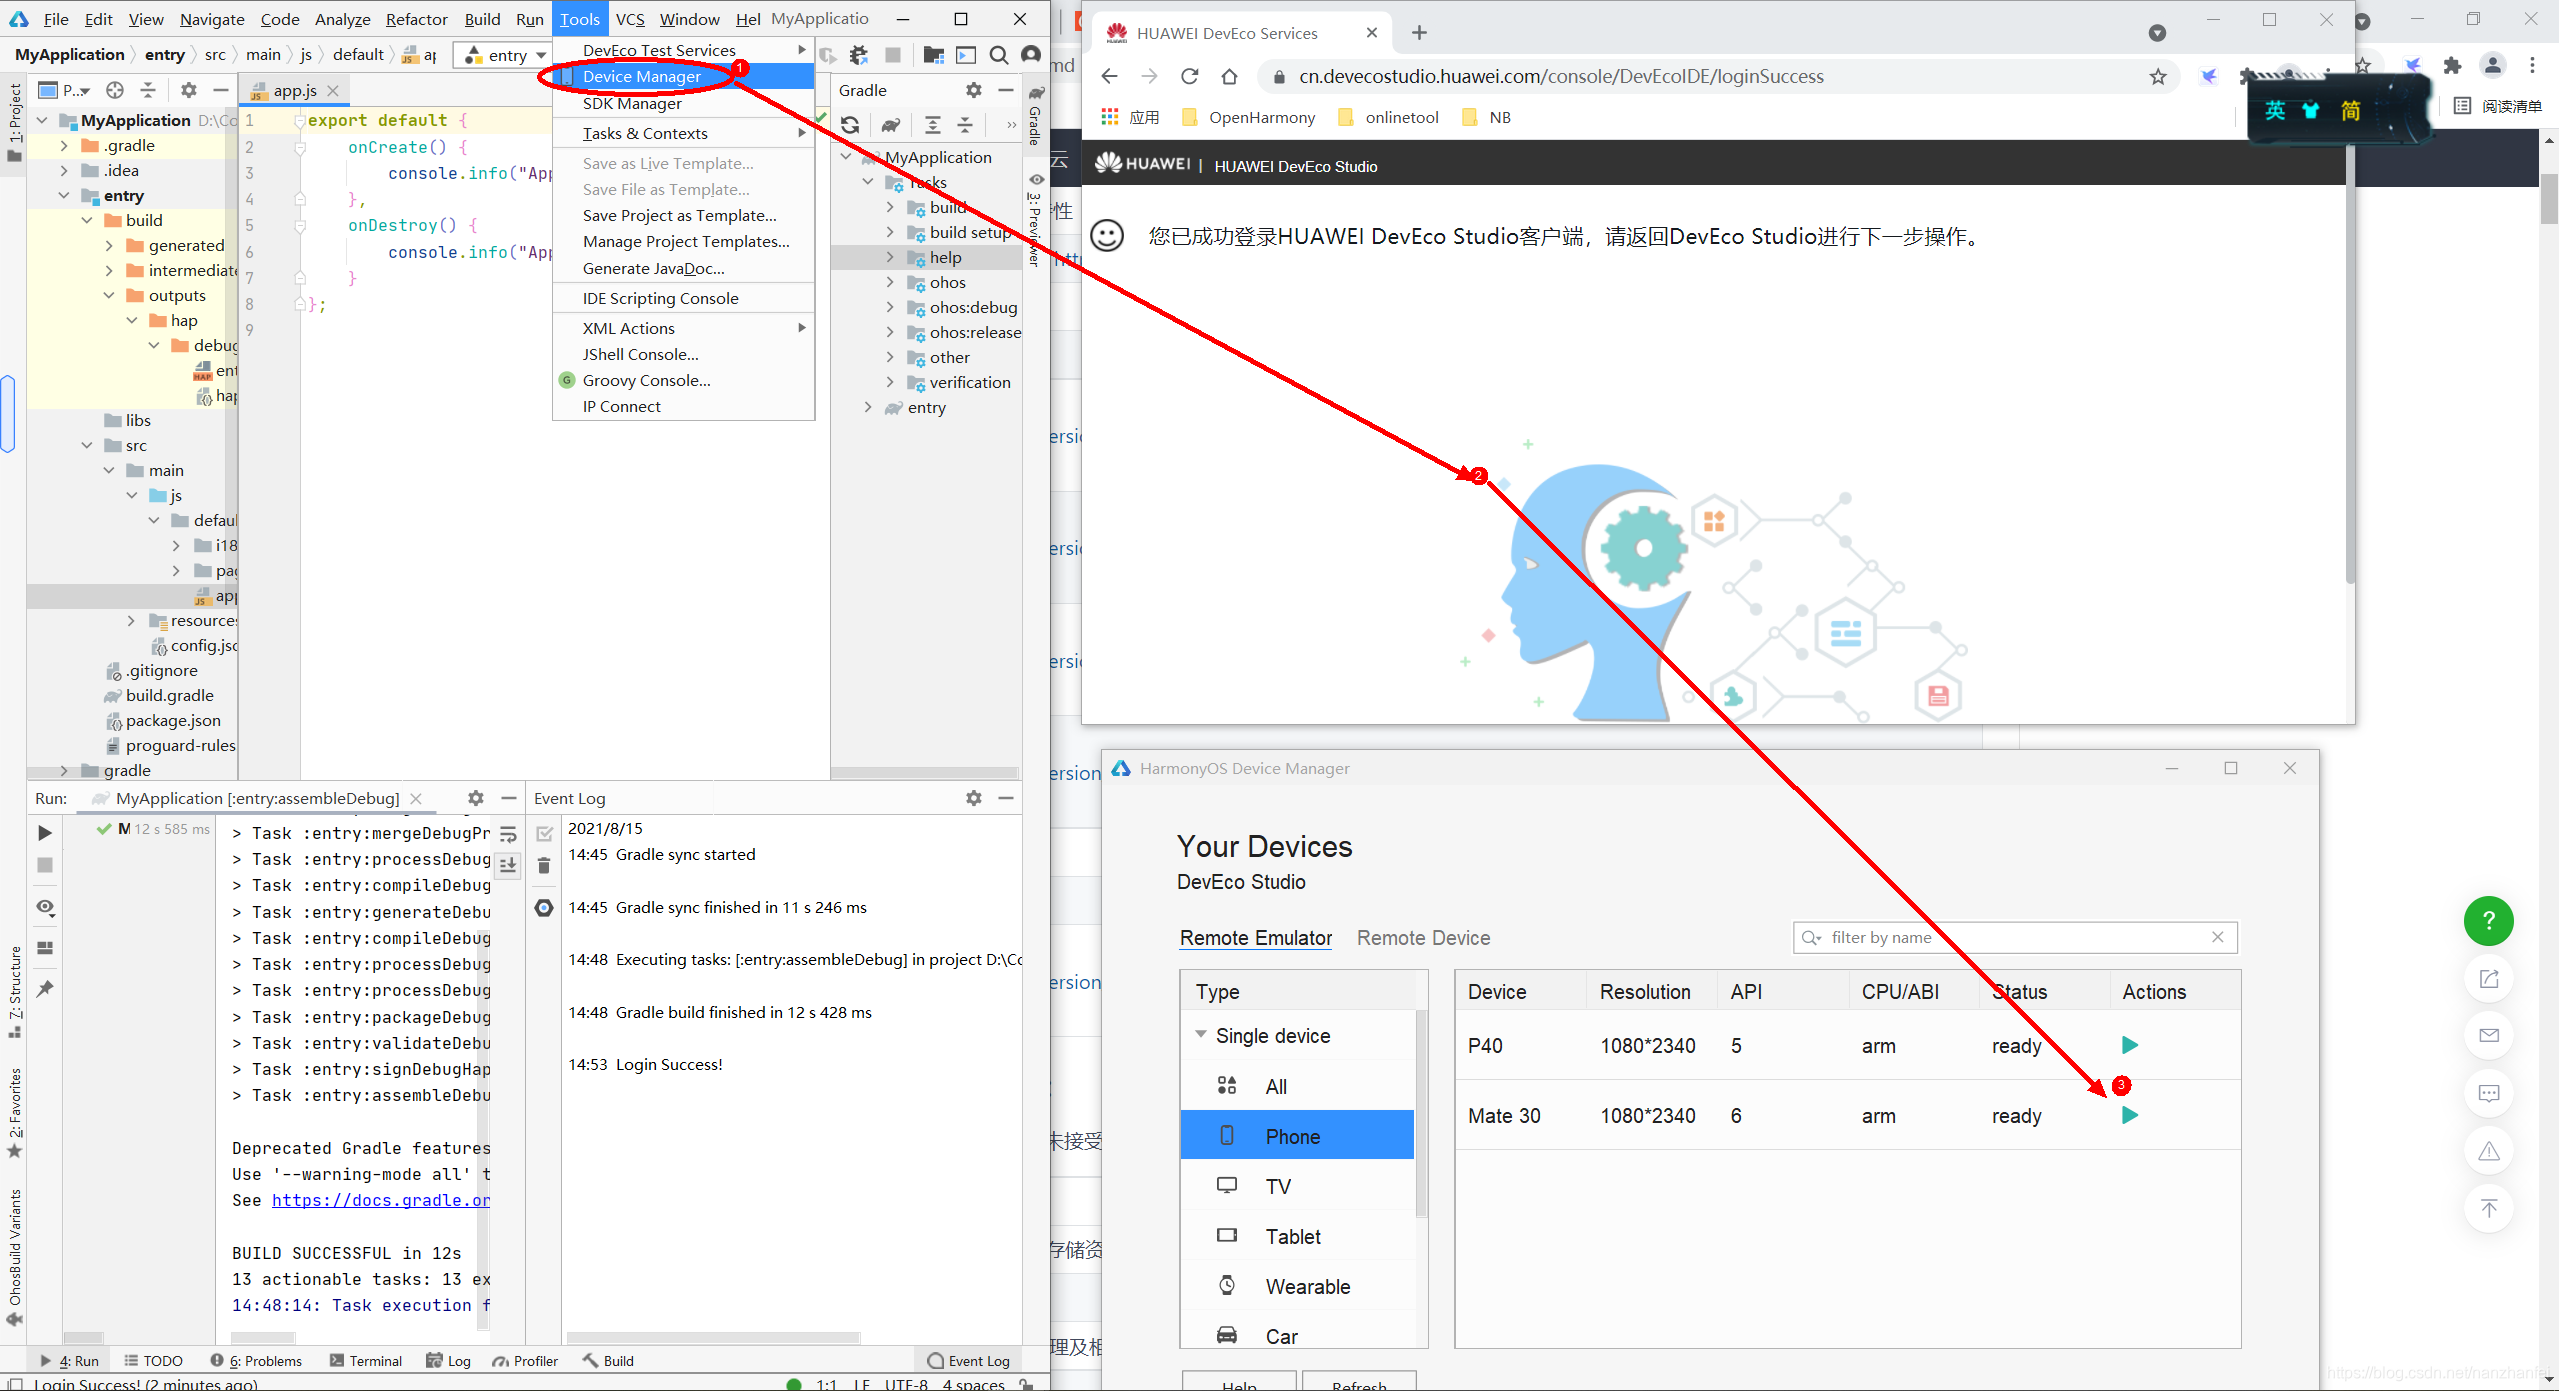Collapse the outputs folder
The width and height of the screenshot is (2559, 1391).
110,295
